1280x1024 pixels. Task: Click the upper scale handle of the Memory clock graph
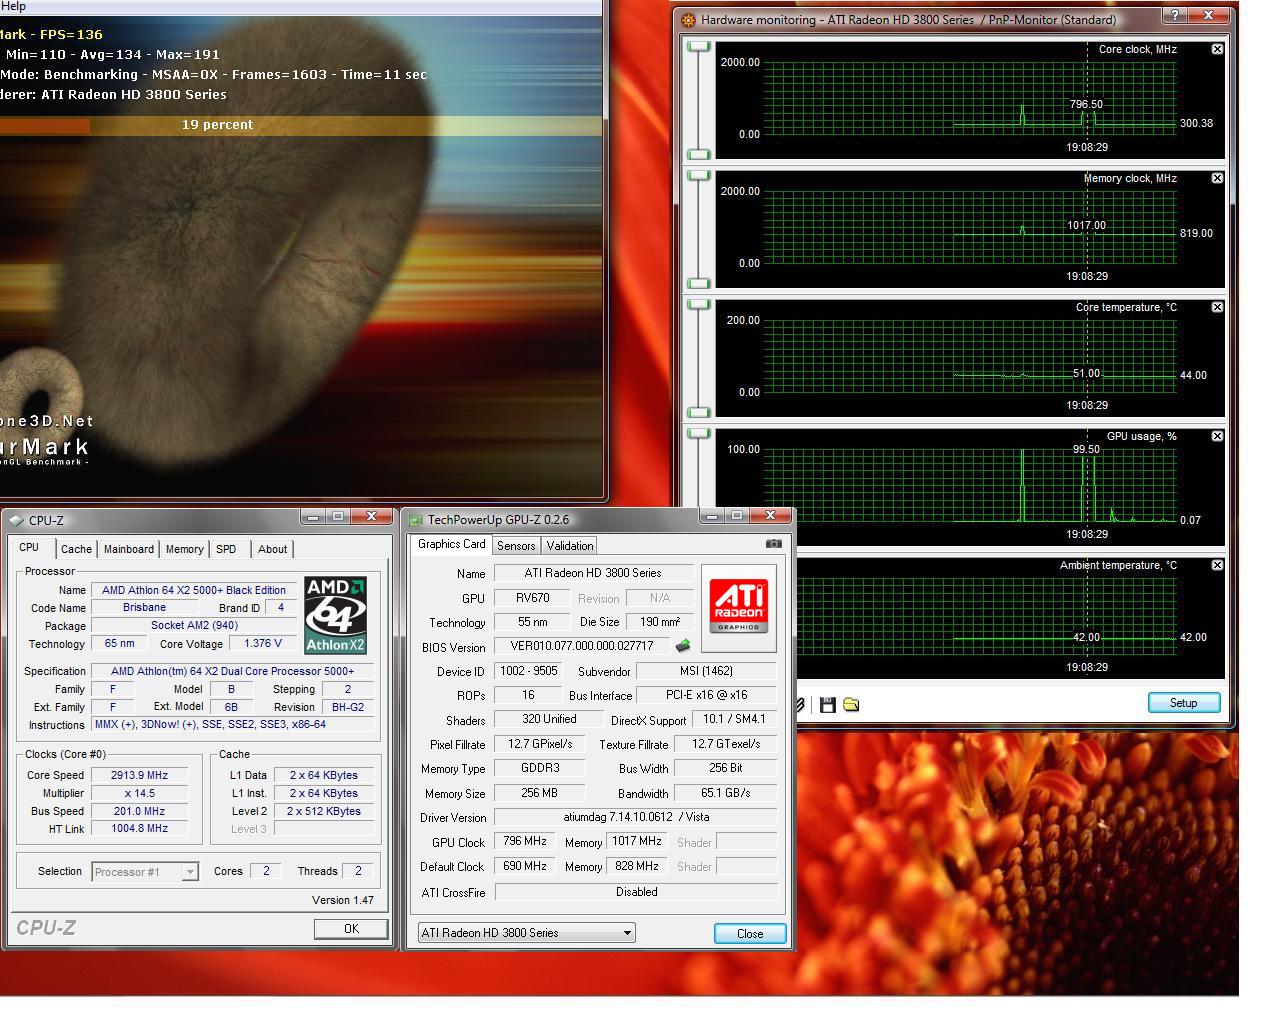pyautogui.click(x=699, y=176)
